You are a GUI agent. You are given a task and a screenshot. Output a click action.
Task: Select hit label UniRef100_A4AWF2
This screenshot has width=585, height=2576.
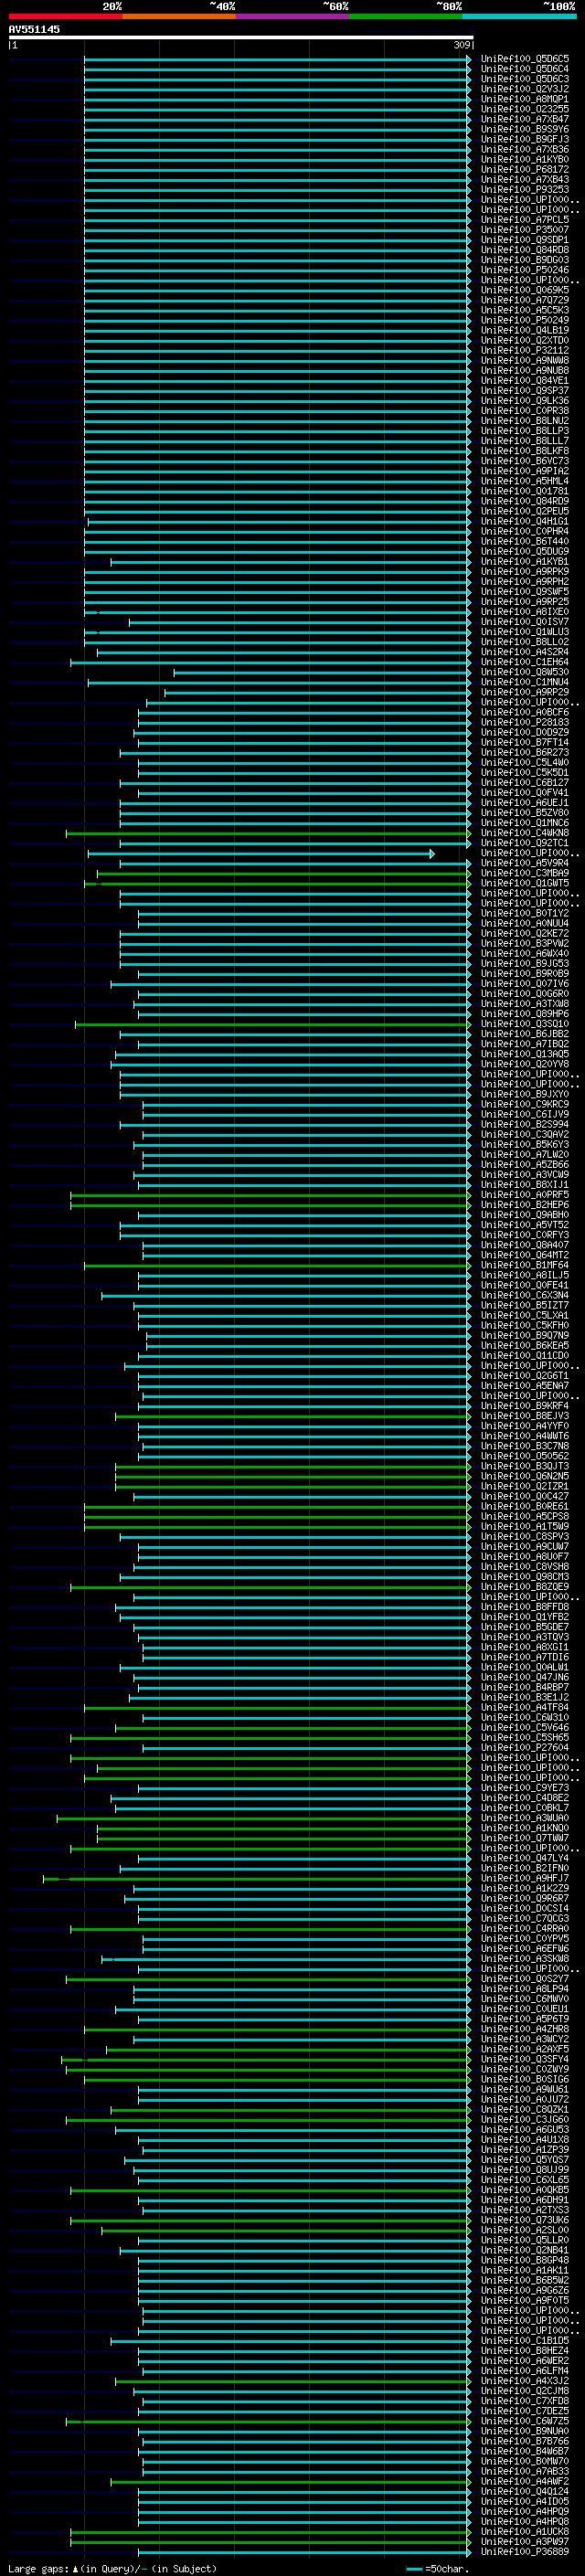click(x=525, y=2481)
